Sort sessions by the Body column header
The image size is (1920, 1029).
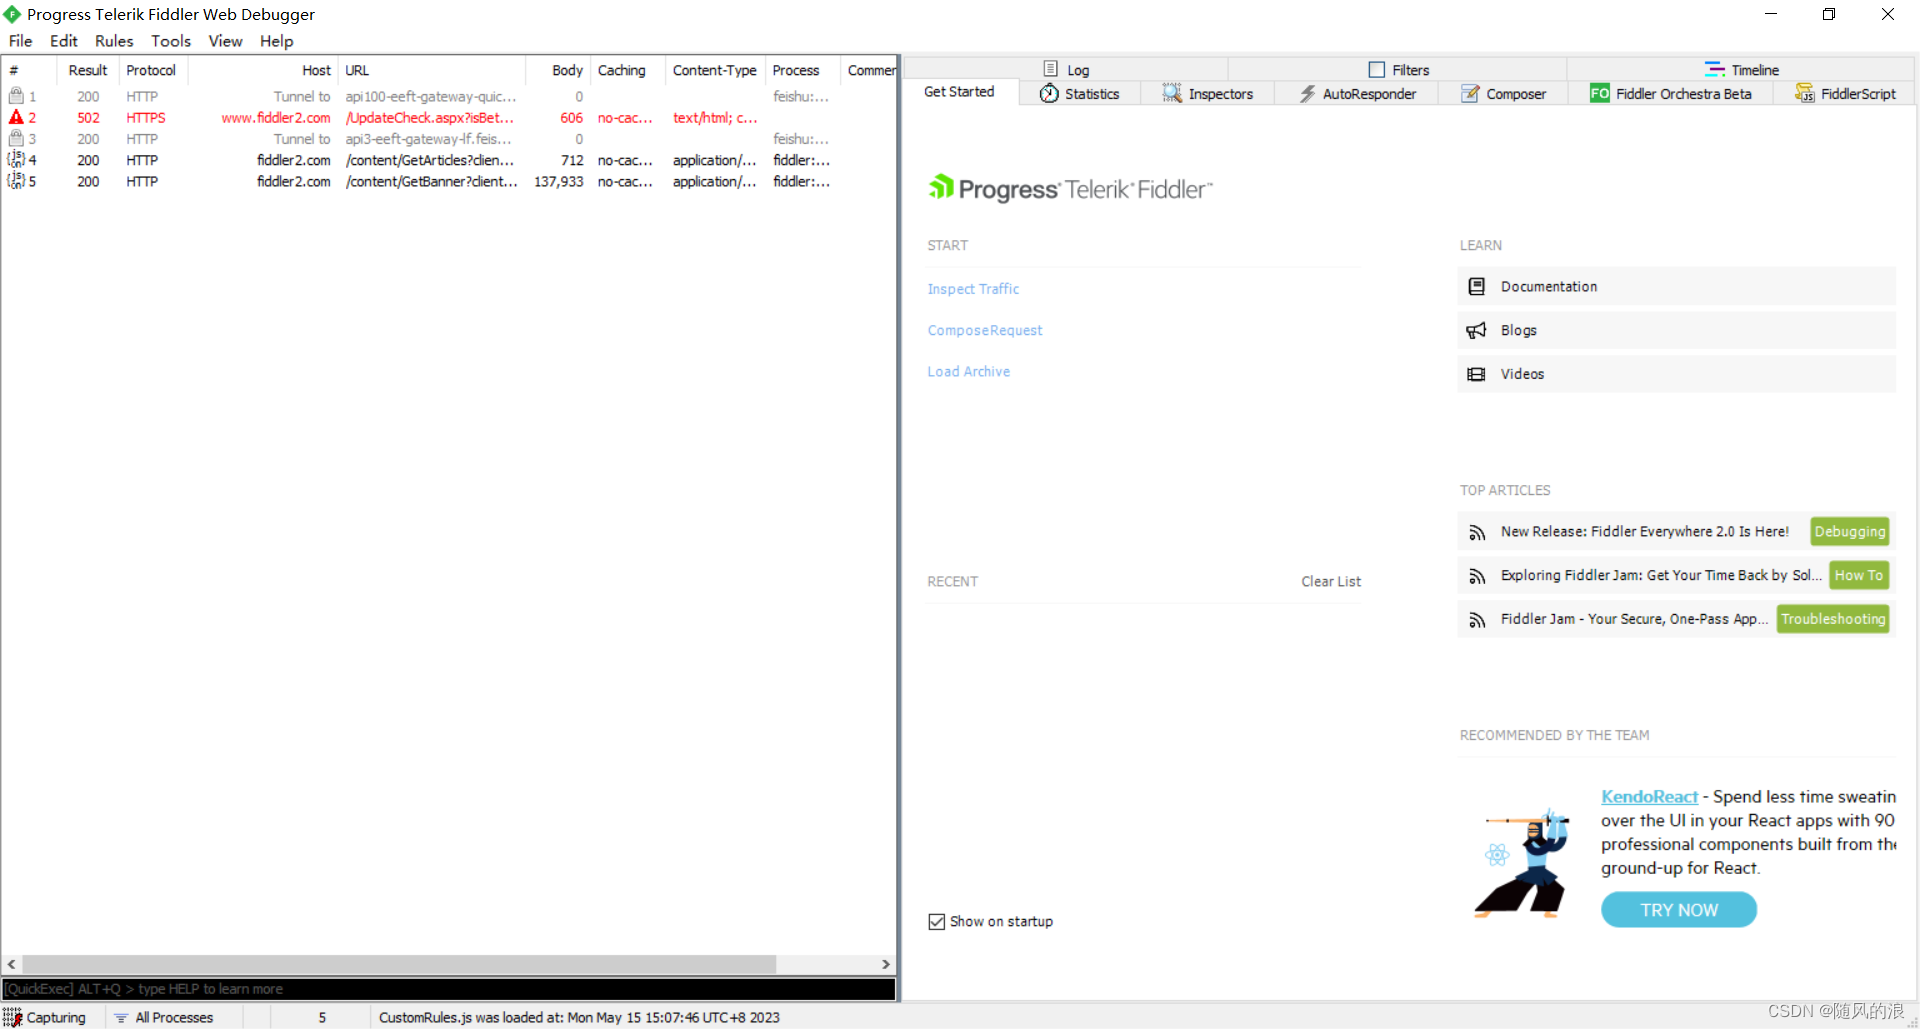[558, 70]
